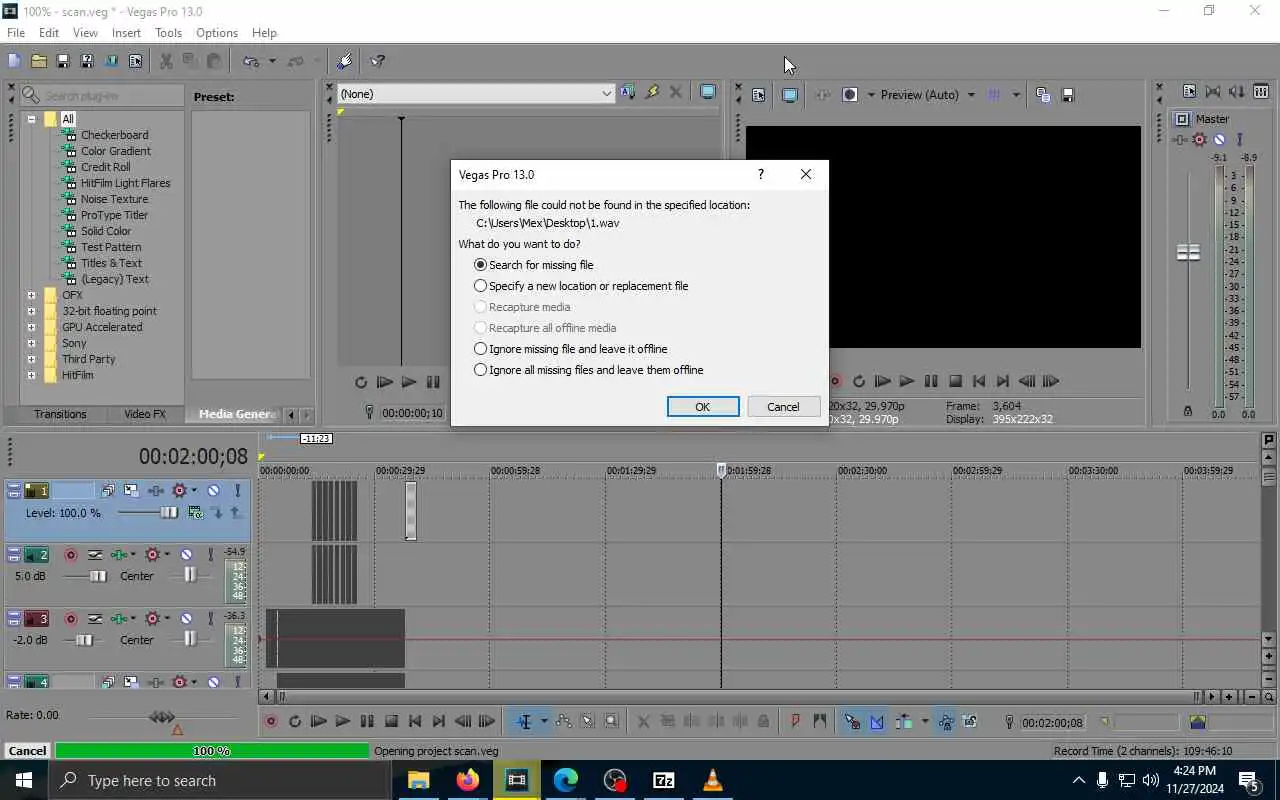The image size is (1280, 800).
Task: Click the Open project folder icon
Action: (39, 61)
